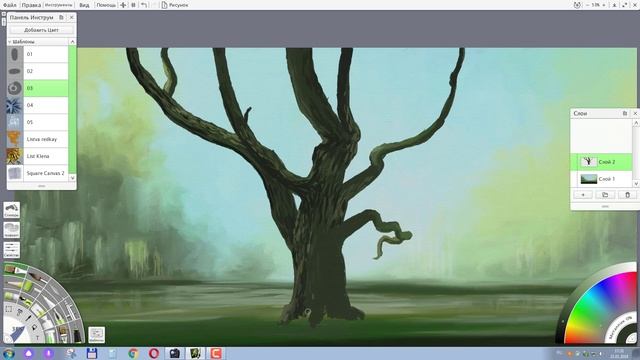Screen dimensions: 640x360
Task: Select layer Слой 2
Action: coord(602,162)
